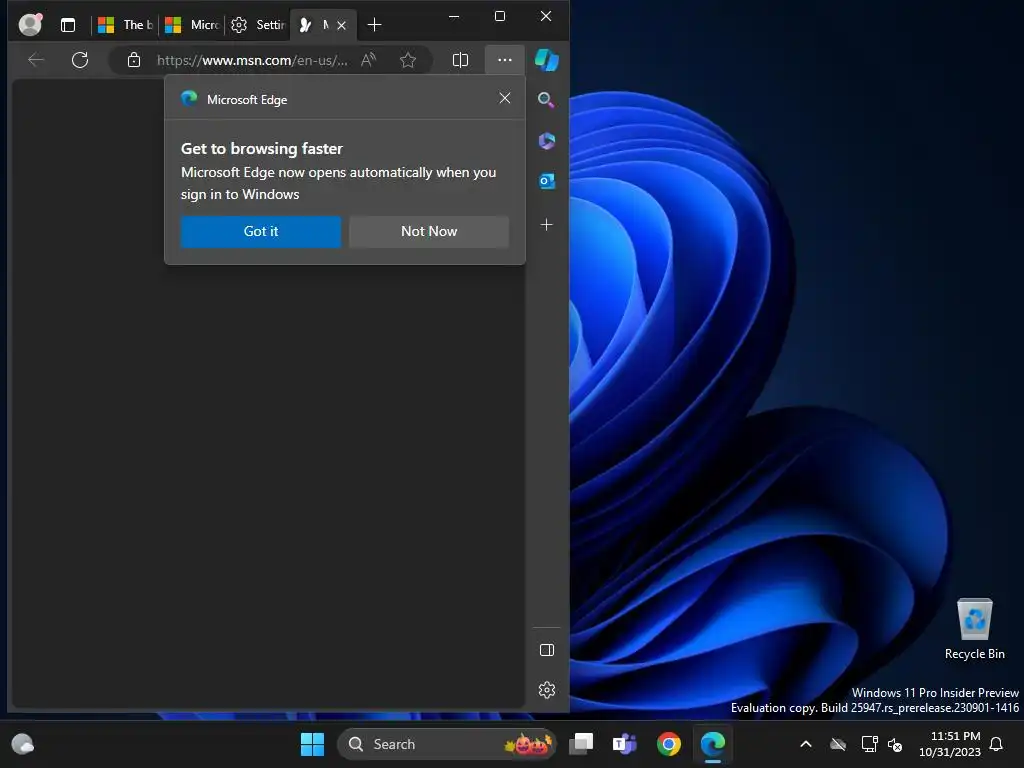Focus the msn.com address bar
This screenshot has width=1024, height=768.
[x=252, y=60]
